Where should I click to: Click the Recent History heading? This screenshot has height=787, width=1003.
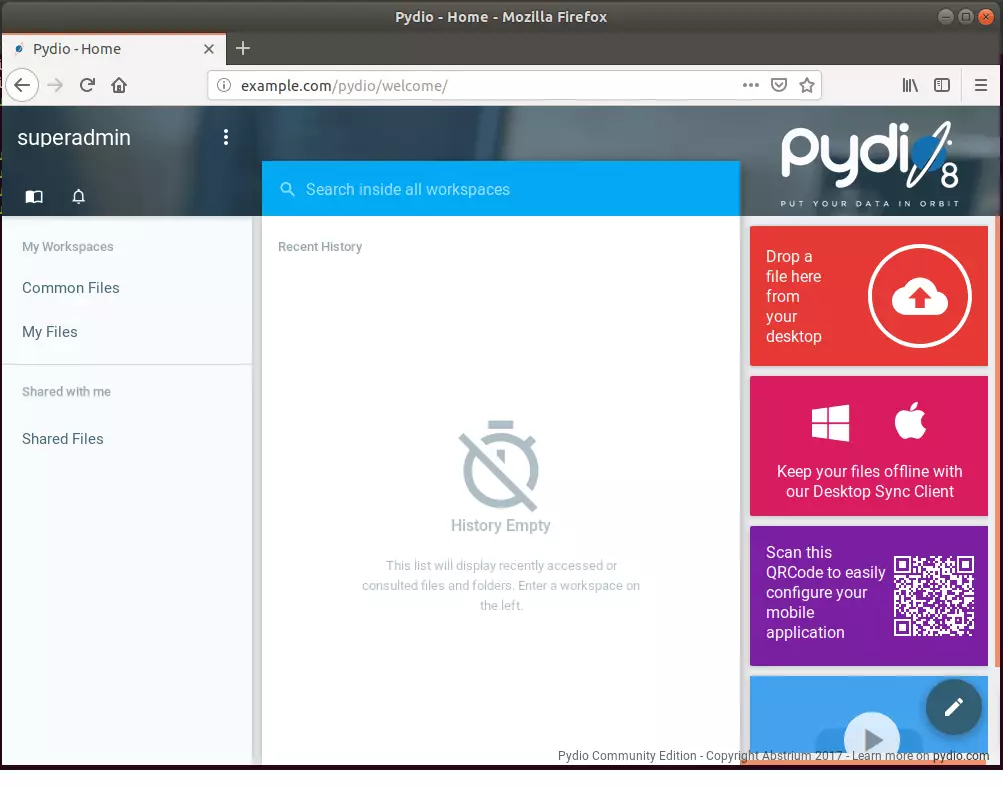pyautogui.click(x=320, y=247)
